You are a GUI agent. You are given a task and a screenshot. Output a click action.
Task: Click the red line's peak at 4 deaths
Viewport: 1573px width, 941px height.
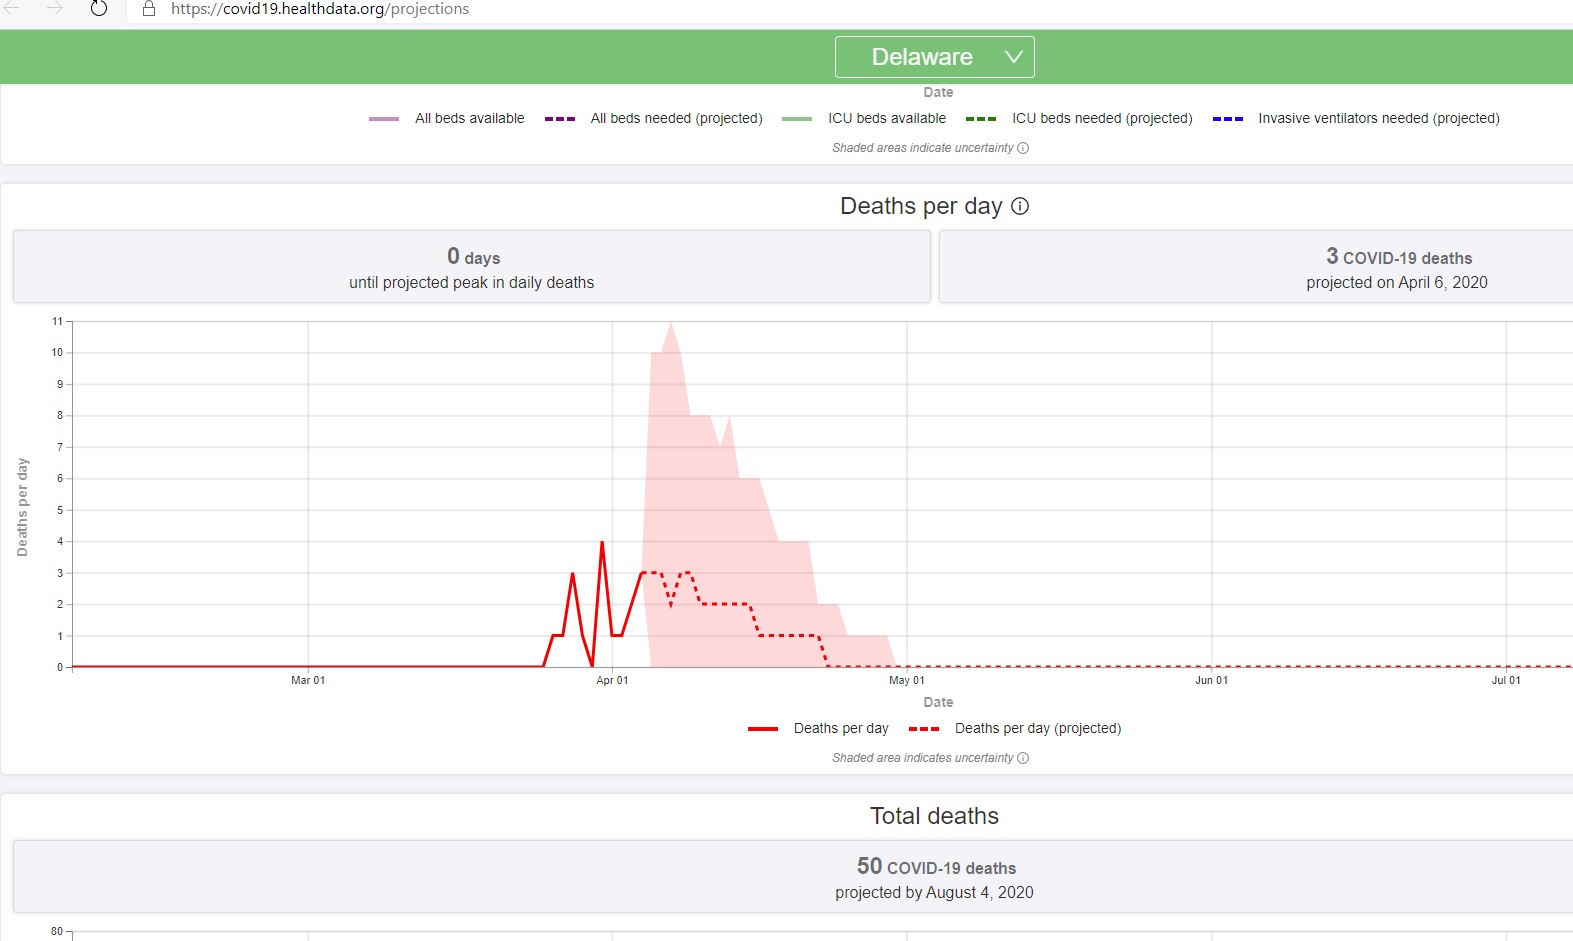(602, 542)
